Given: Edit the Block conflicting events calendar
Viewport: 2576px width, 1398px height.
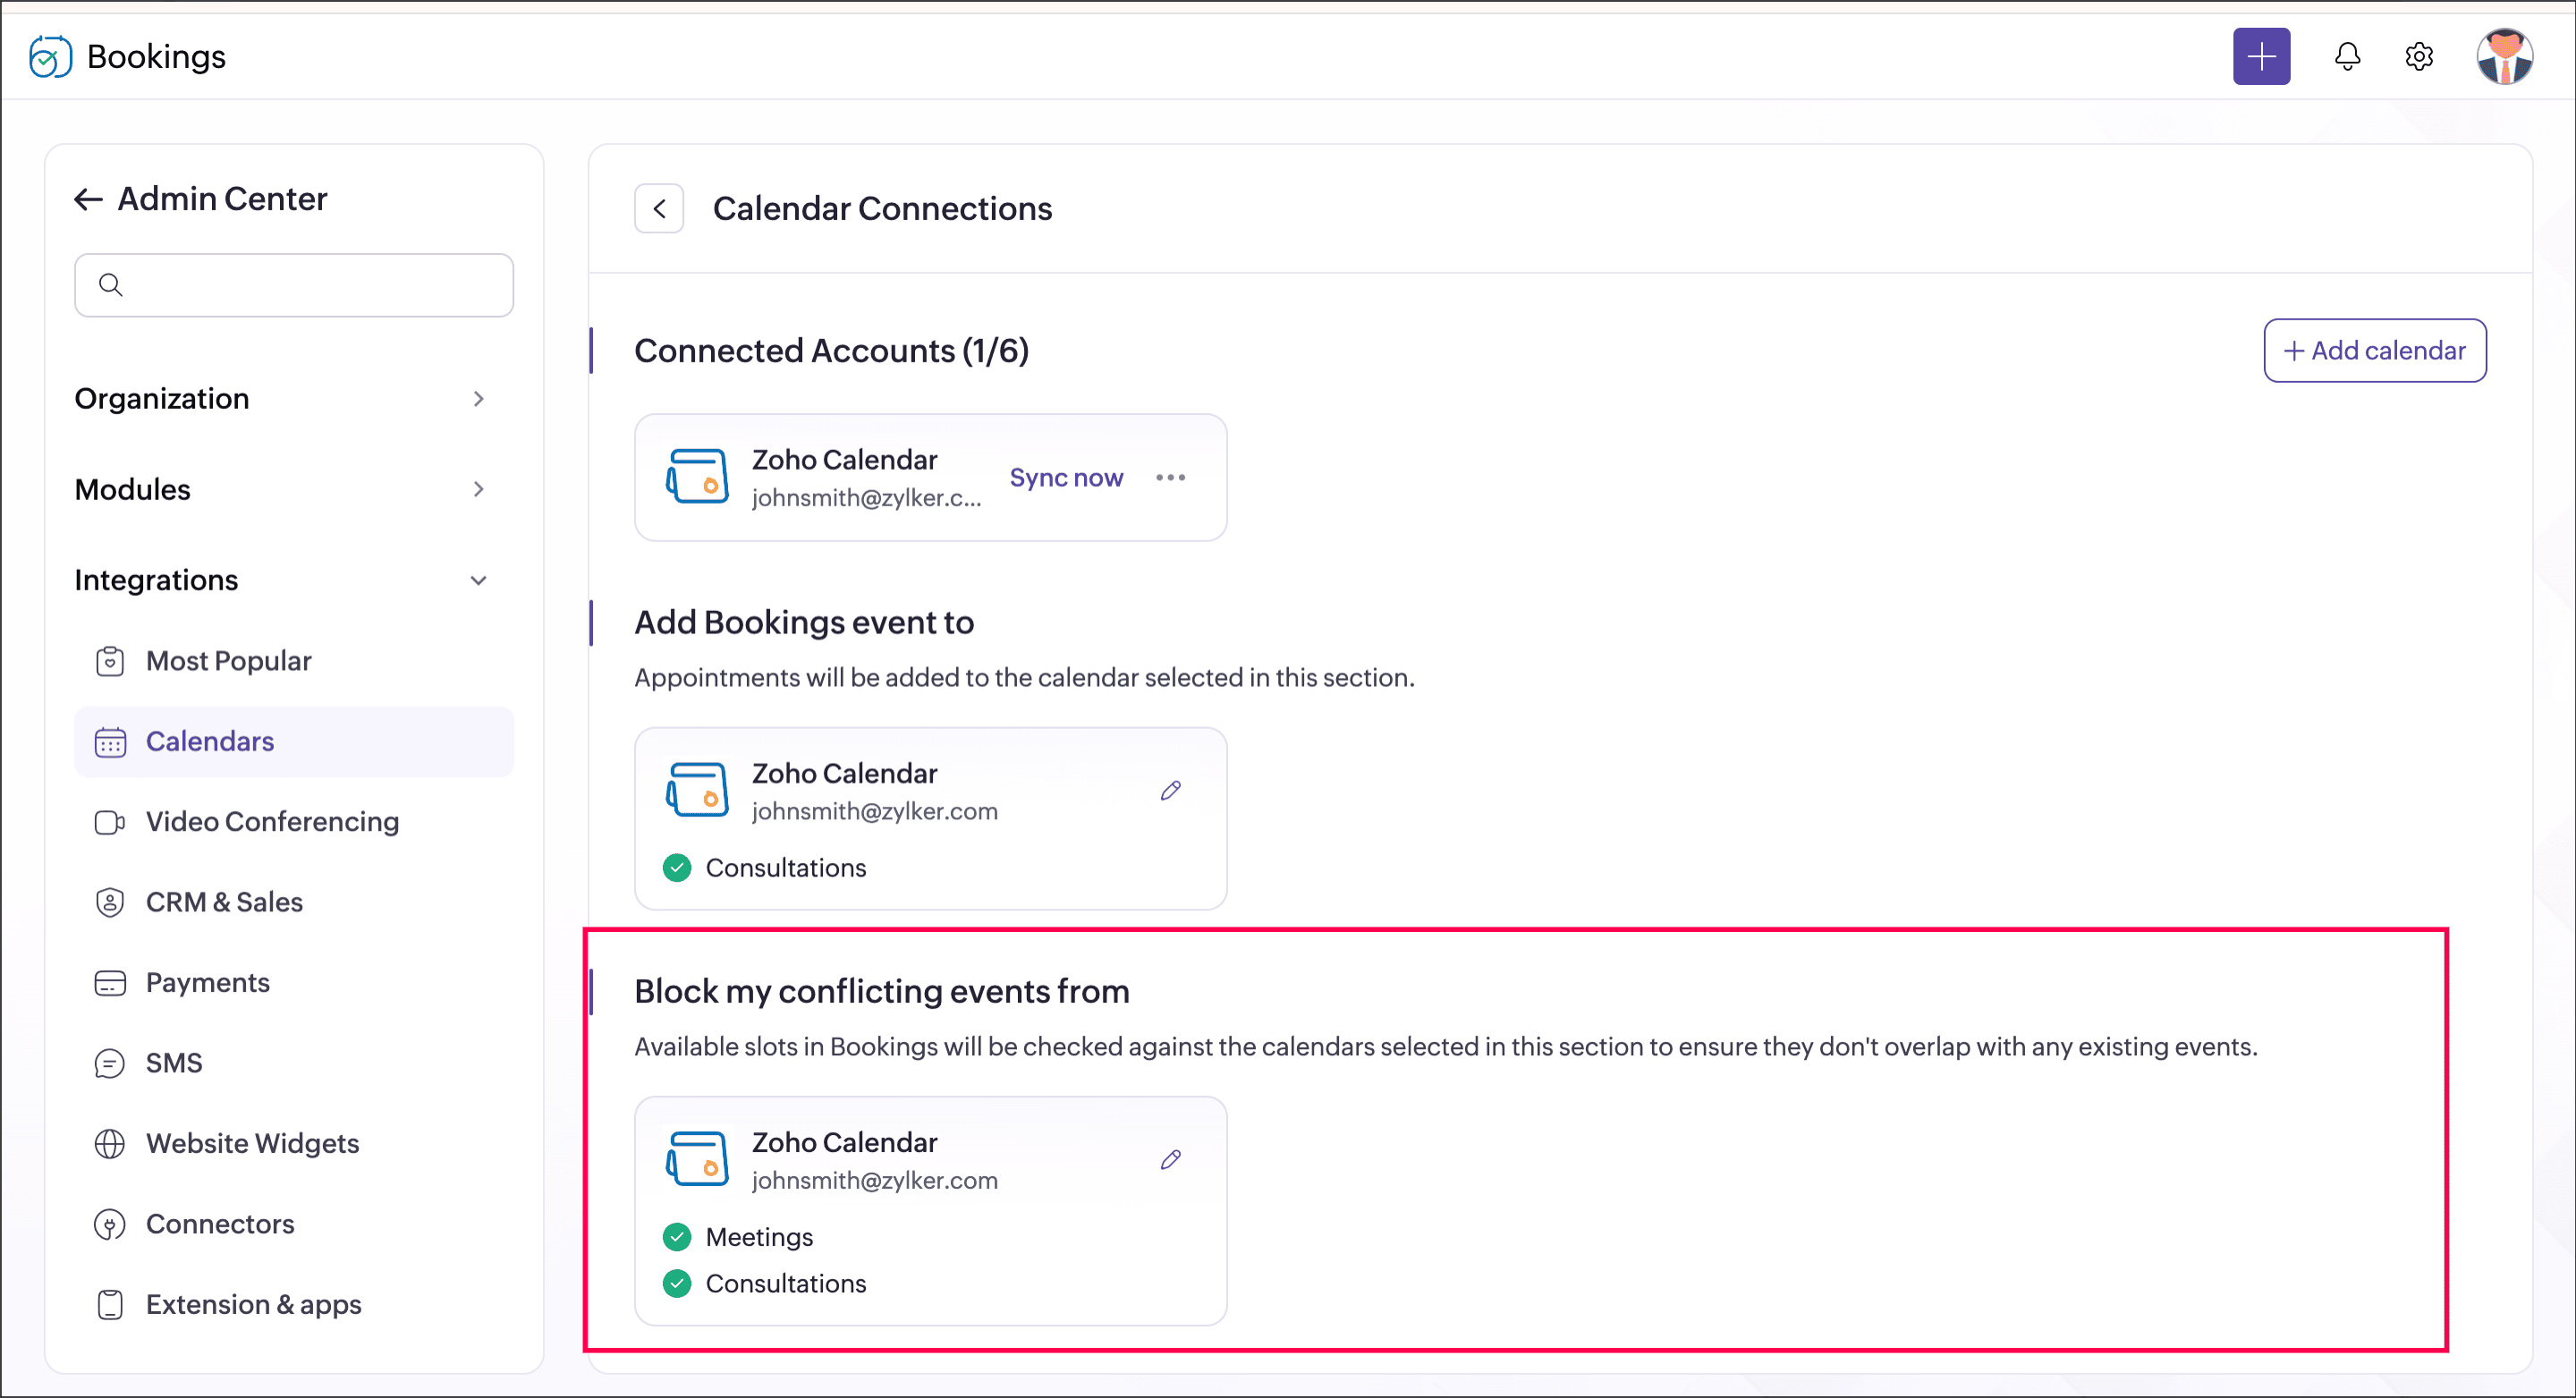Looking at the screenshot, I should tap(1171, 1160).
